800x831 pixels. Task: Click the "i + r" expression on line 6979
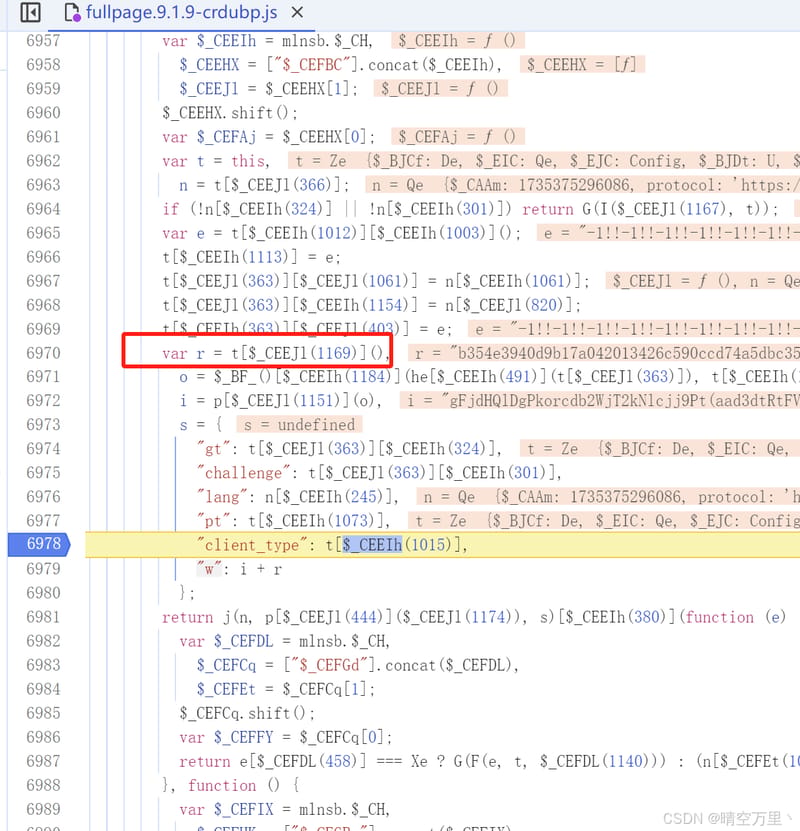click(260, 569)
